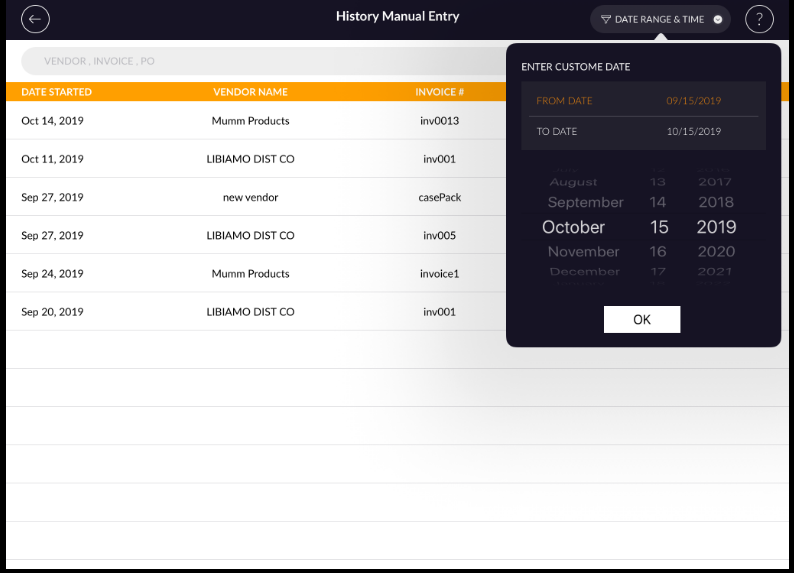This screenshot has width=794, height=573.
Task: Expand the Date Range & Time dropdown
Action: (x=717, y=19)
